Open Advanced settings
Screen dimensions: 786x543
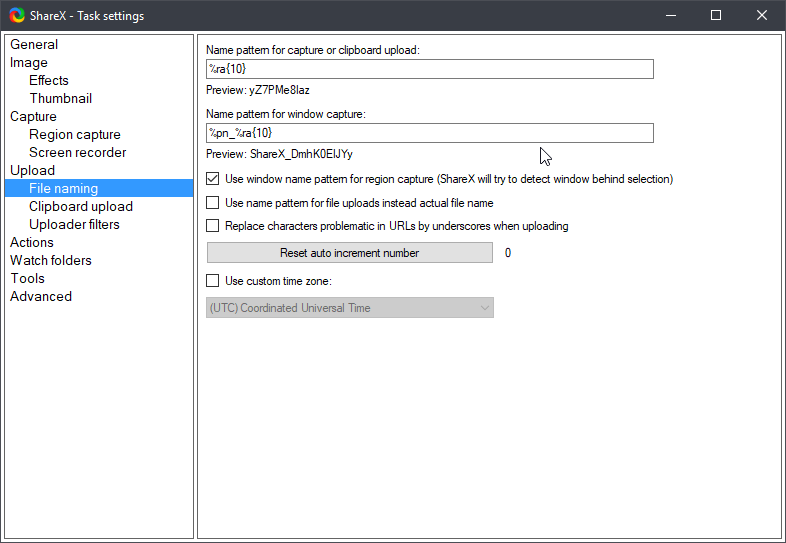click(x=41, y=297)
